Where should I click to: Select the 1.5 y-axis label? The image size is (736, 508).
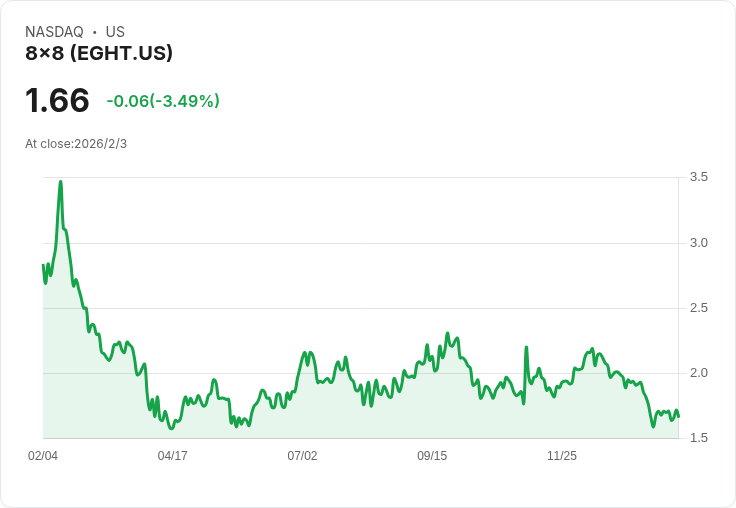tap(699, 438)
